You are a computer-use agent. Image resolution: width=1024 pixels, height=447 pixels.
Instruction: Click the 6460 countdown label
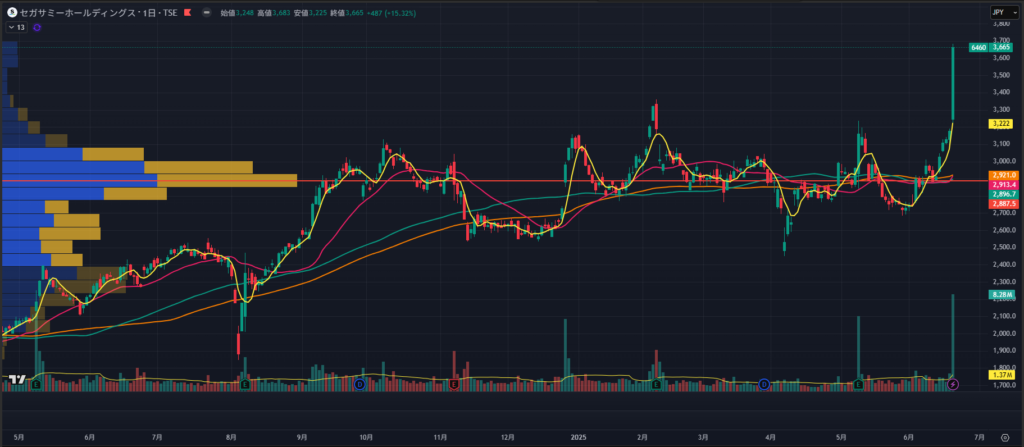(x=978, y=48)
